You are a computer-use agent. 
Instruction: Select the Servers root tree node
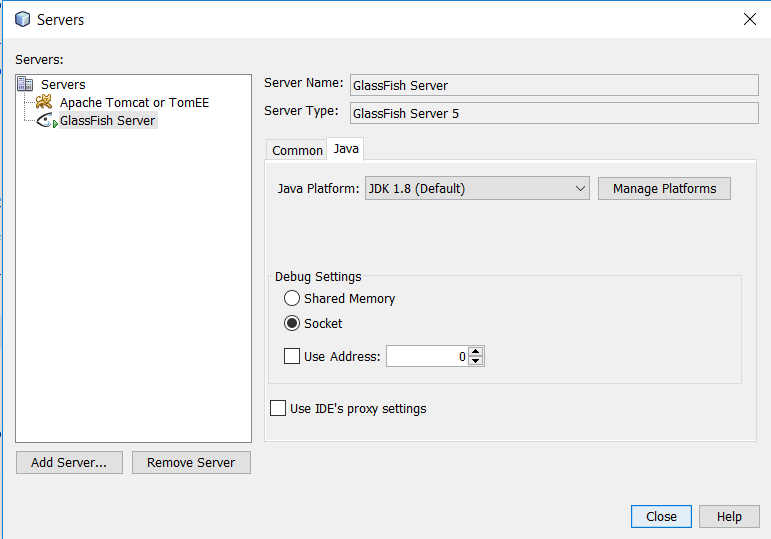(63, 84)
